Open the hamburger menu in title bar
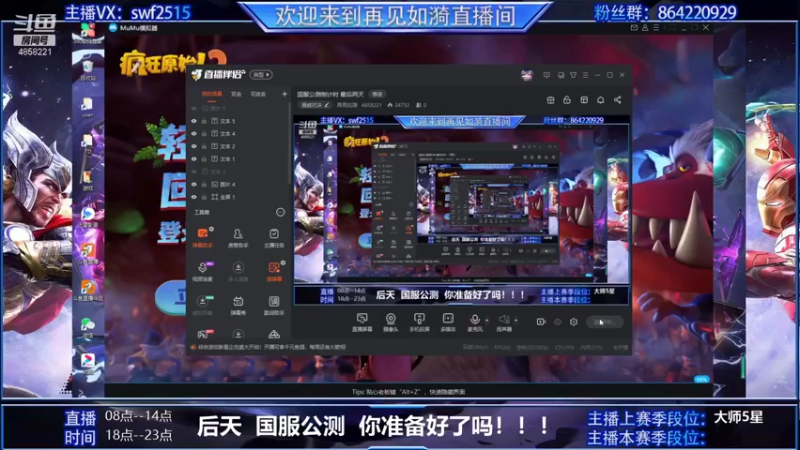The image size is (800, 450). [x=586, y=75]
